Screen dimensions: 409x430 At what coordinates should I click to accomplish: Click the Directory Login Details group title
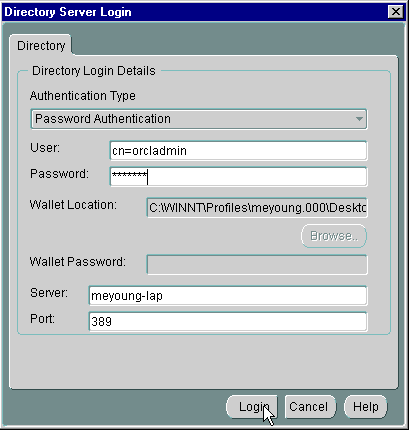[94, 71]
